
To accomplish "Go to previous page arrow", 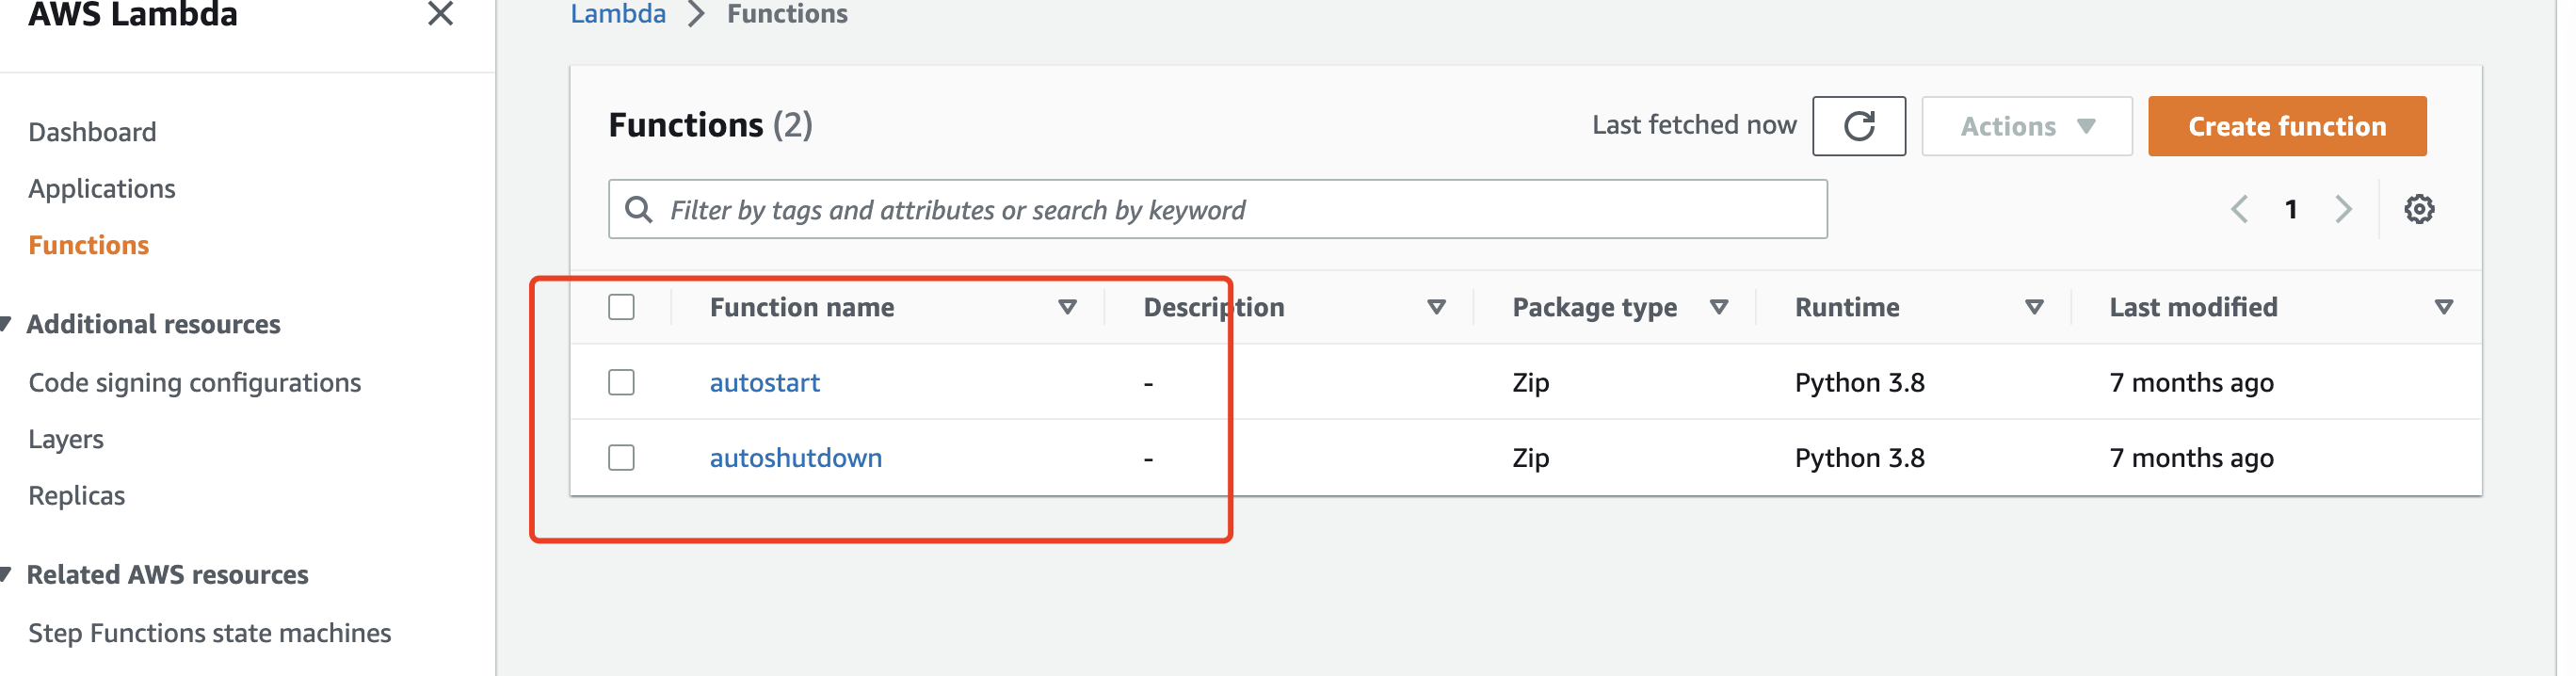I will tap(2239, 209).
